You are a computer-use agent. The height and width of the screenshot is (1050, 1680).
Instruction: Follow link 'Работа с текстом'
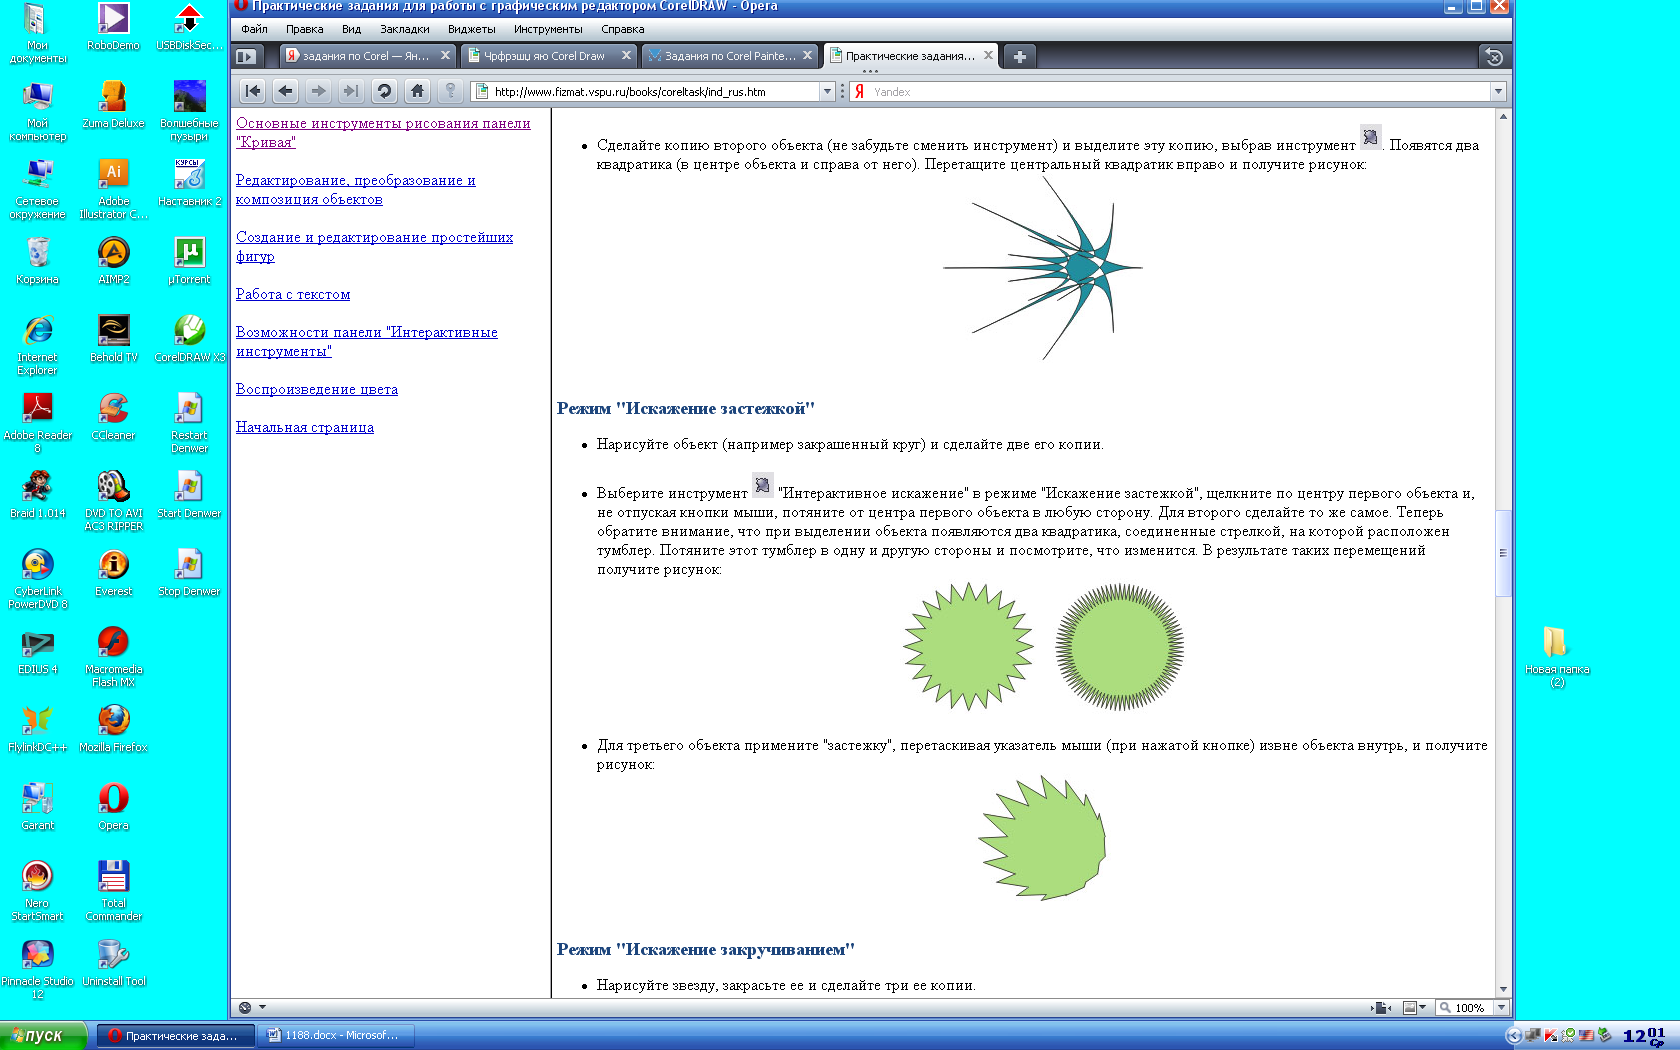click(x=293, y=295)
